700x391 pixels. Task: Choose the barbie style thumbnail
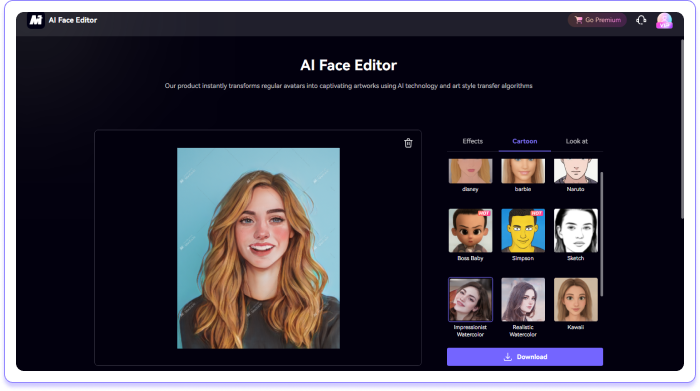tap(523, 171)
